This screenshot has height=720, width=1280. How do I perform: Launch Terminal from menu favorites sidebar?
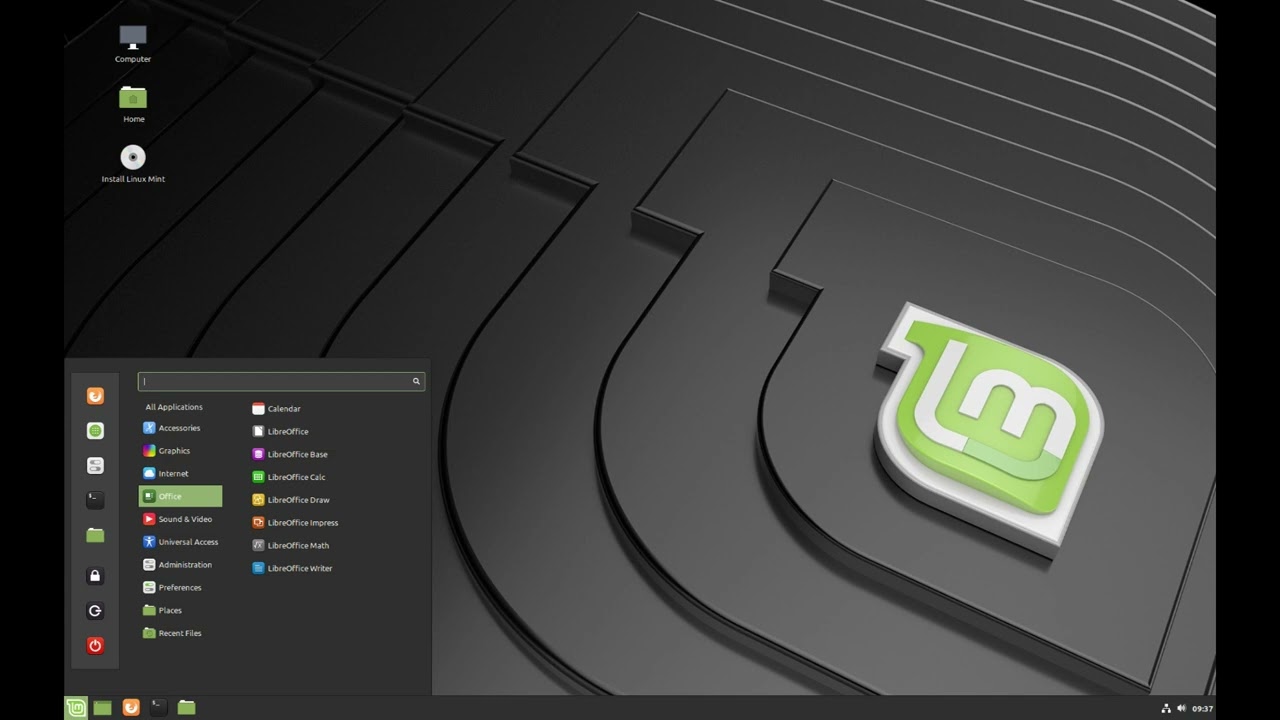click(x=95, y=499)
